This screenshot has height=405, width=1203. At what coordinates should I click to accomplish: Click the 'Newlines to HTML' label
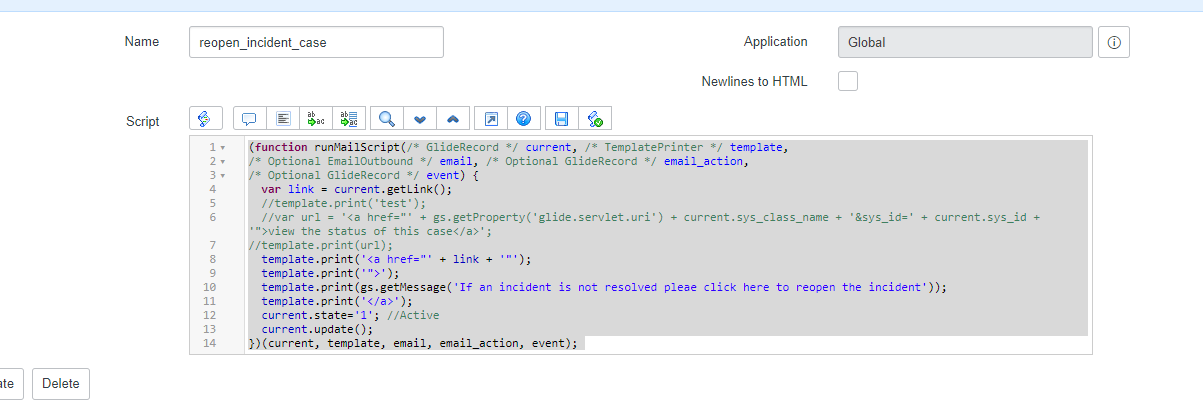coord(754,82)
